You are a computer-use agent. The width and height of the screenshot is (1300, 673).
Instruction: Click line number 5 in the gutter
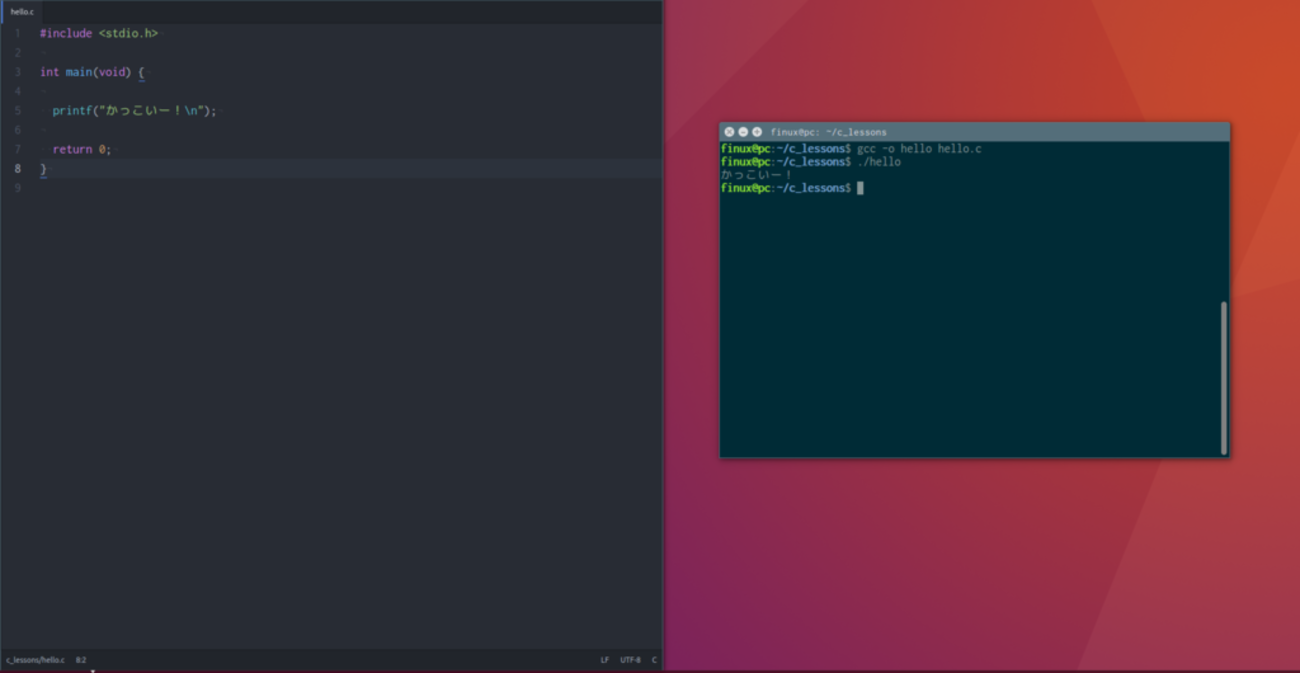coord(18,111)
